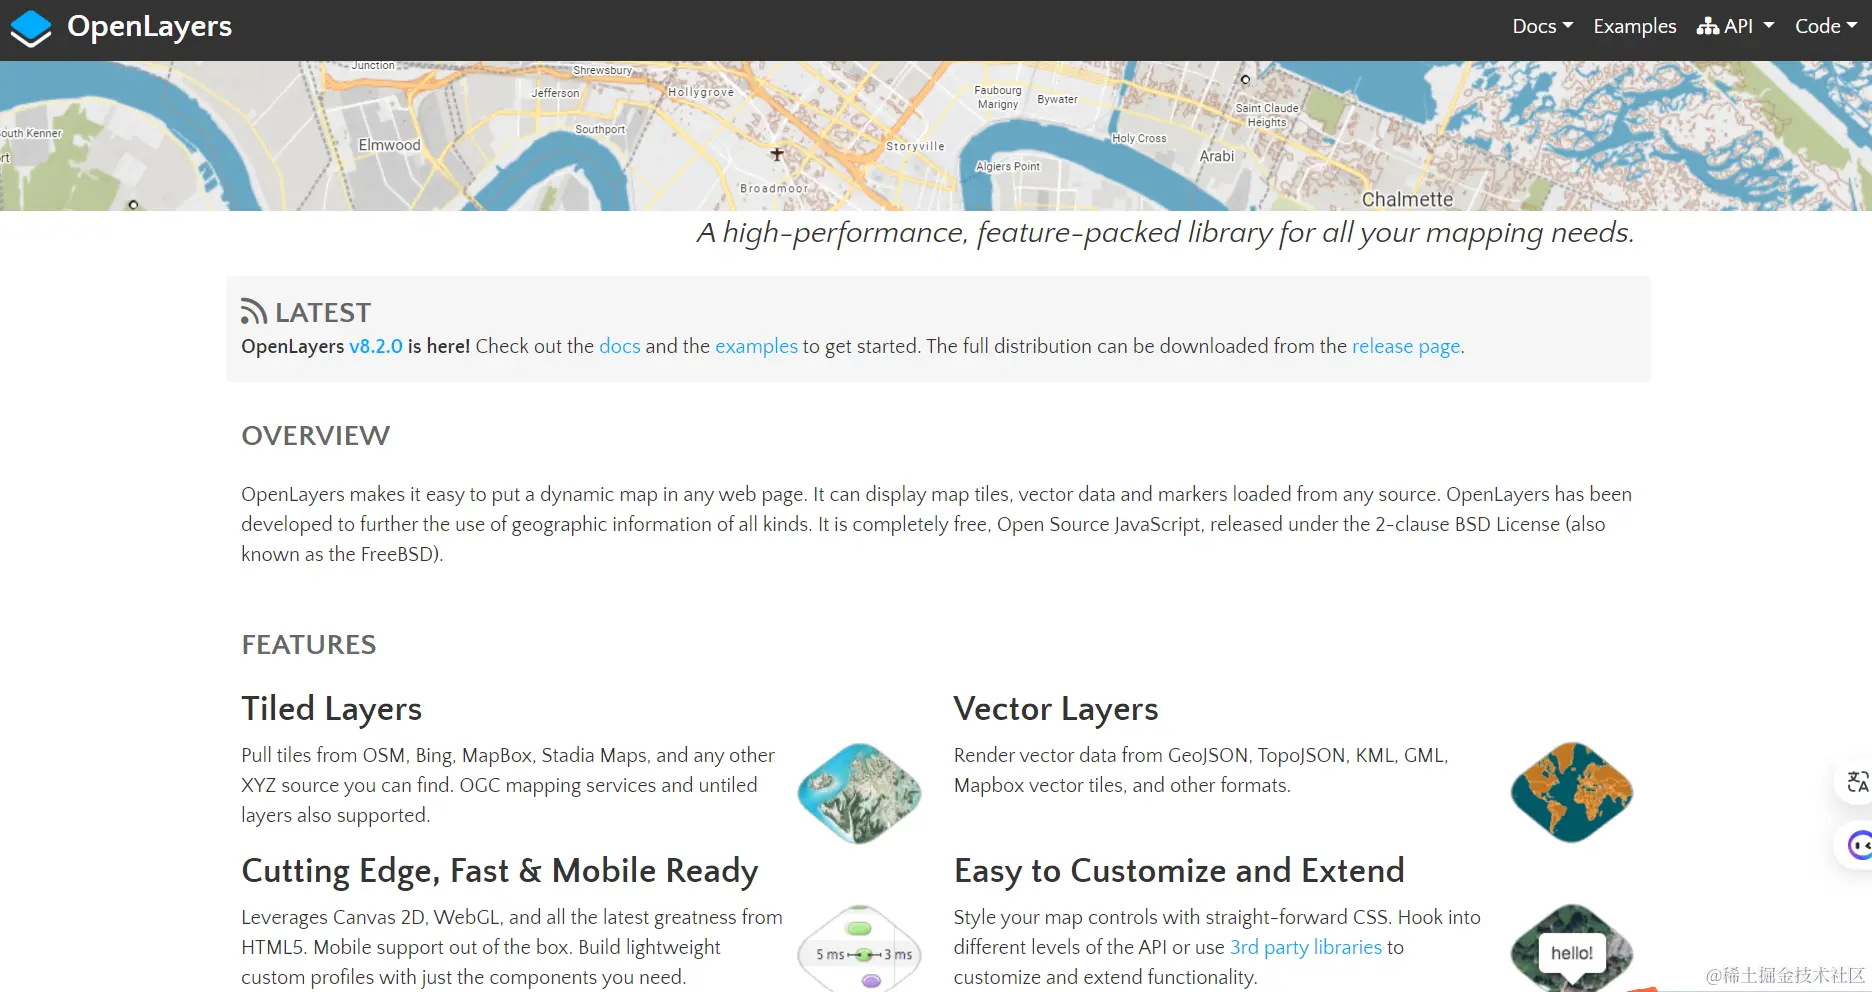The width and height of the screenshot is (1872, 992).
Task: Click the high-performance tagline text
Action: coord(1165,233)
